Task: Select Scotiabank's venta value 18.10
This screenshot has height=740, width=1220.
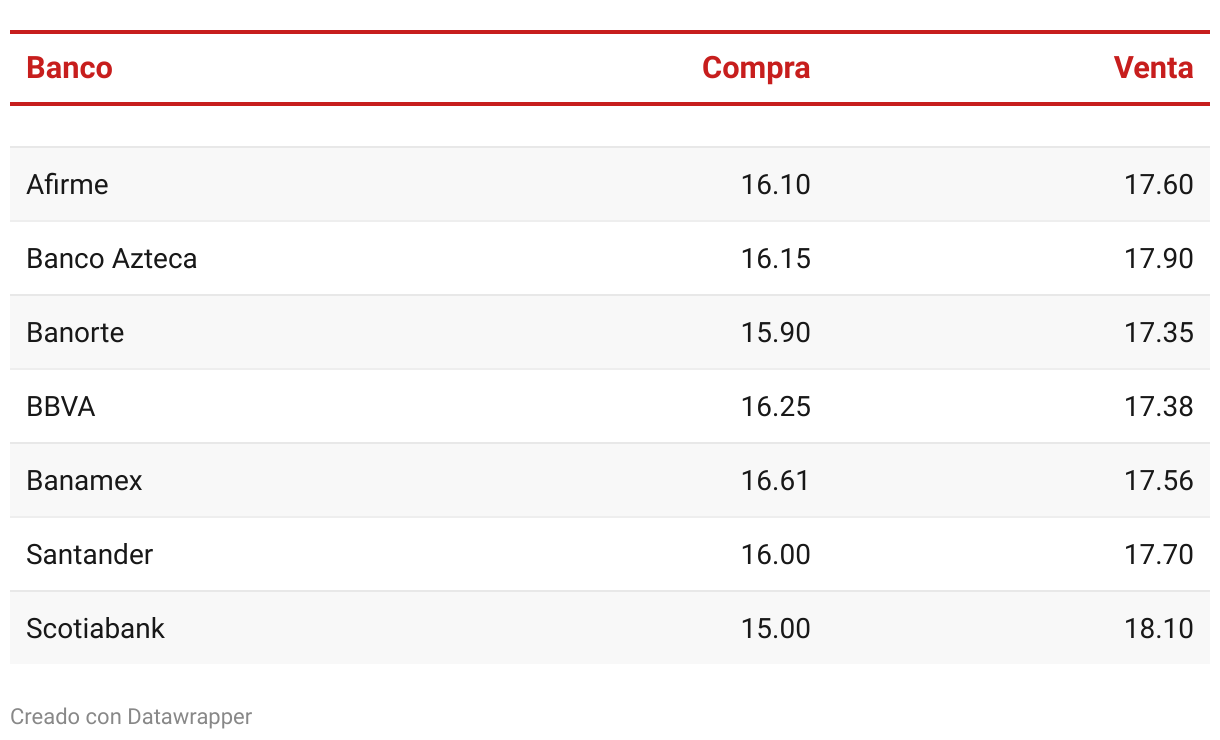Action: pyautogui.click(x=1159, y=629)
